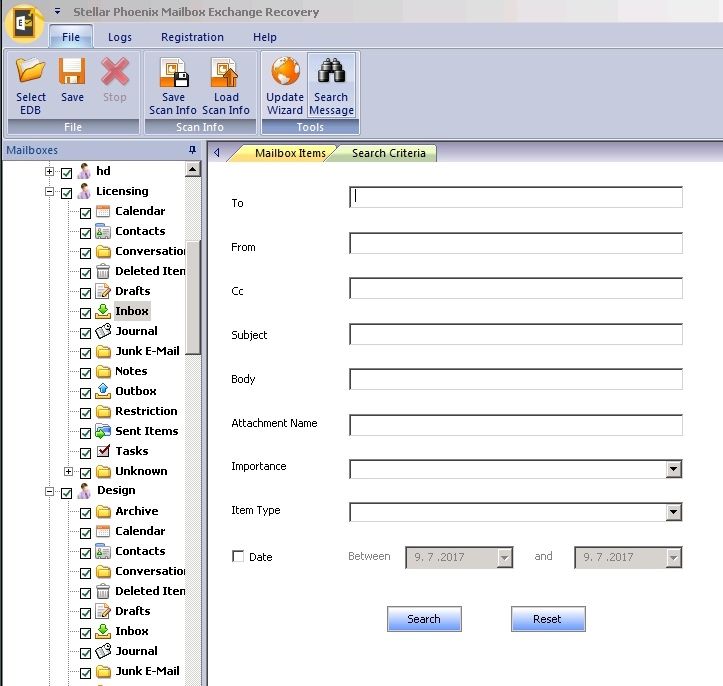The width and height of the screenshot is (723, 686).
Task: Select Outbox folder icon
Action: pos(103,391)
